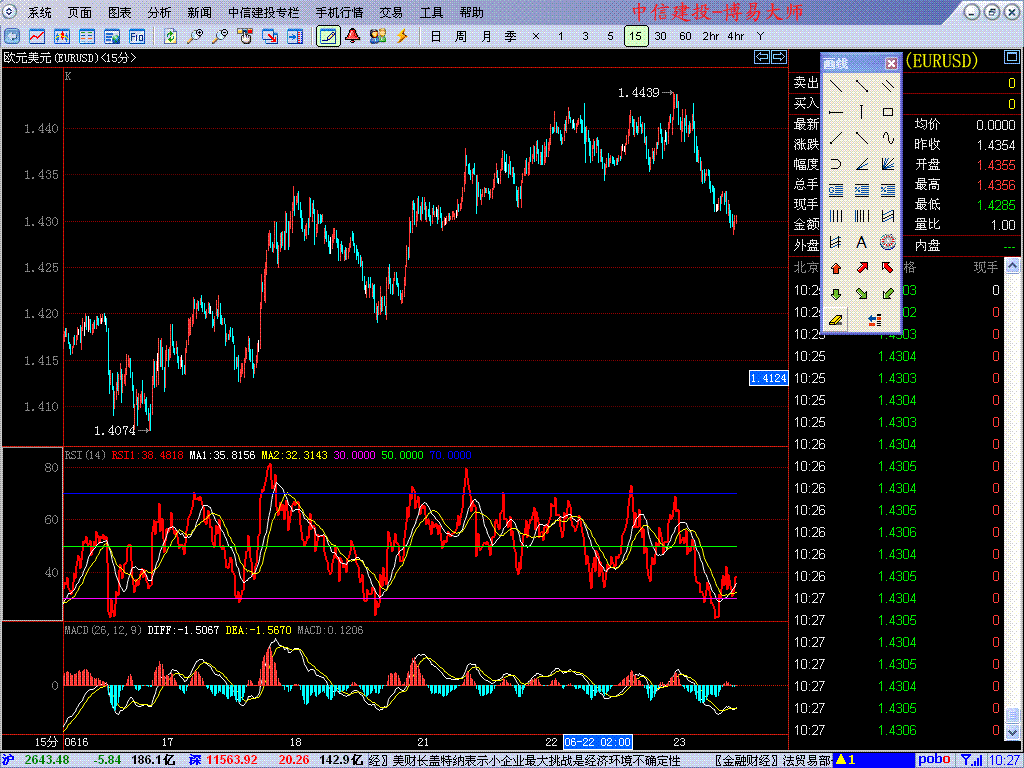Click the alarm bell toolbar icon
This screenshot has width=1024, height=768.
tap(353, 36)
